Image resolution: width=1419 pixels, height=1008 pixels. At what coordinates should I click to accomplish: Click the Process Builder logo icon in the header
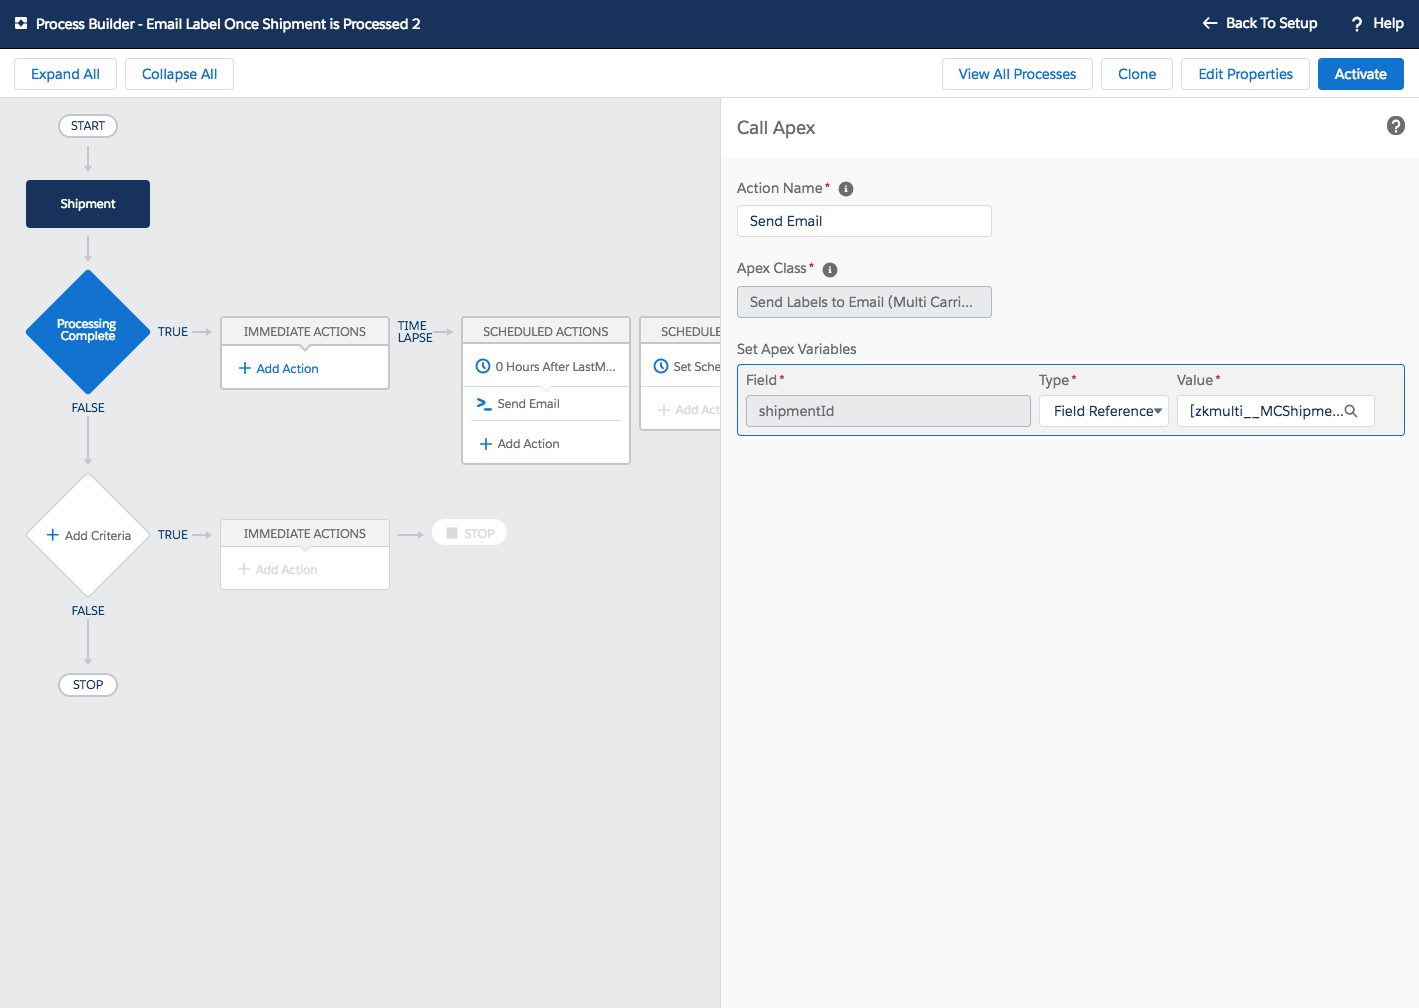[21, 23]
